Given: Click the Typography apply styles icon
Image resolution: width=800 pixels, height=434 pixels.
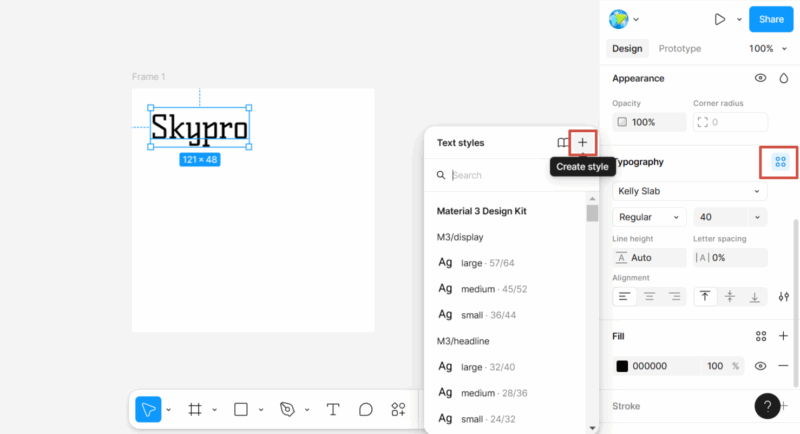Looking at the screenshot, I should click(780, 162).
